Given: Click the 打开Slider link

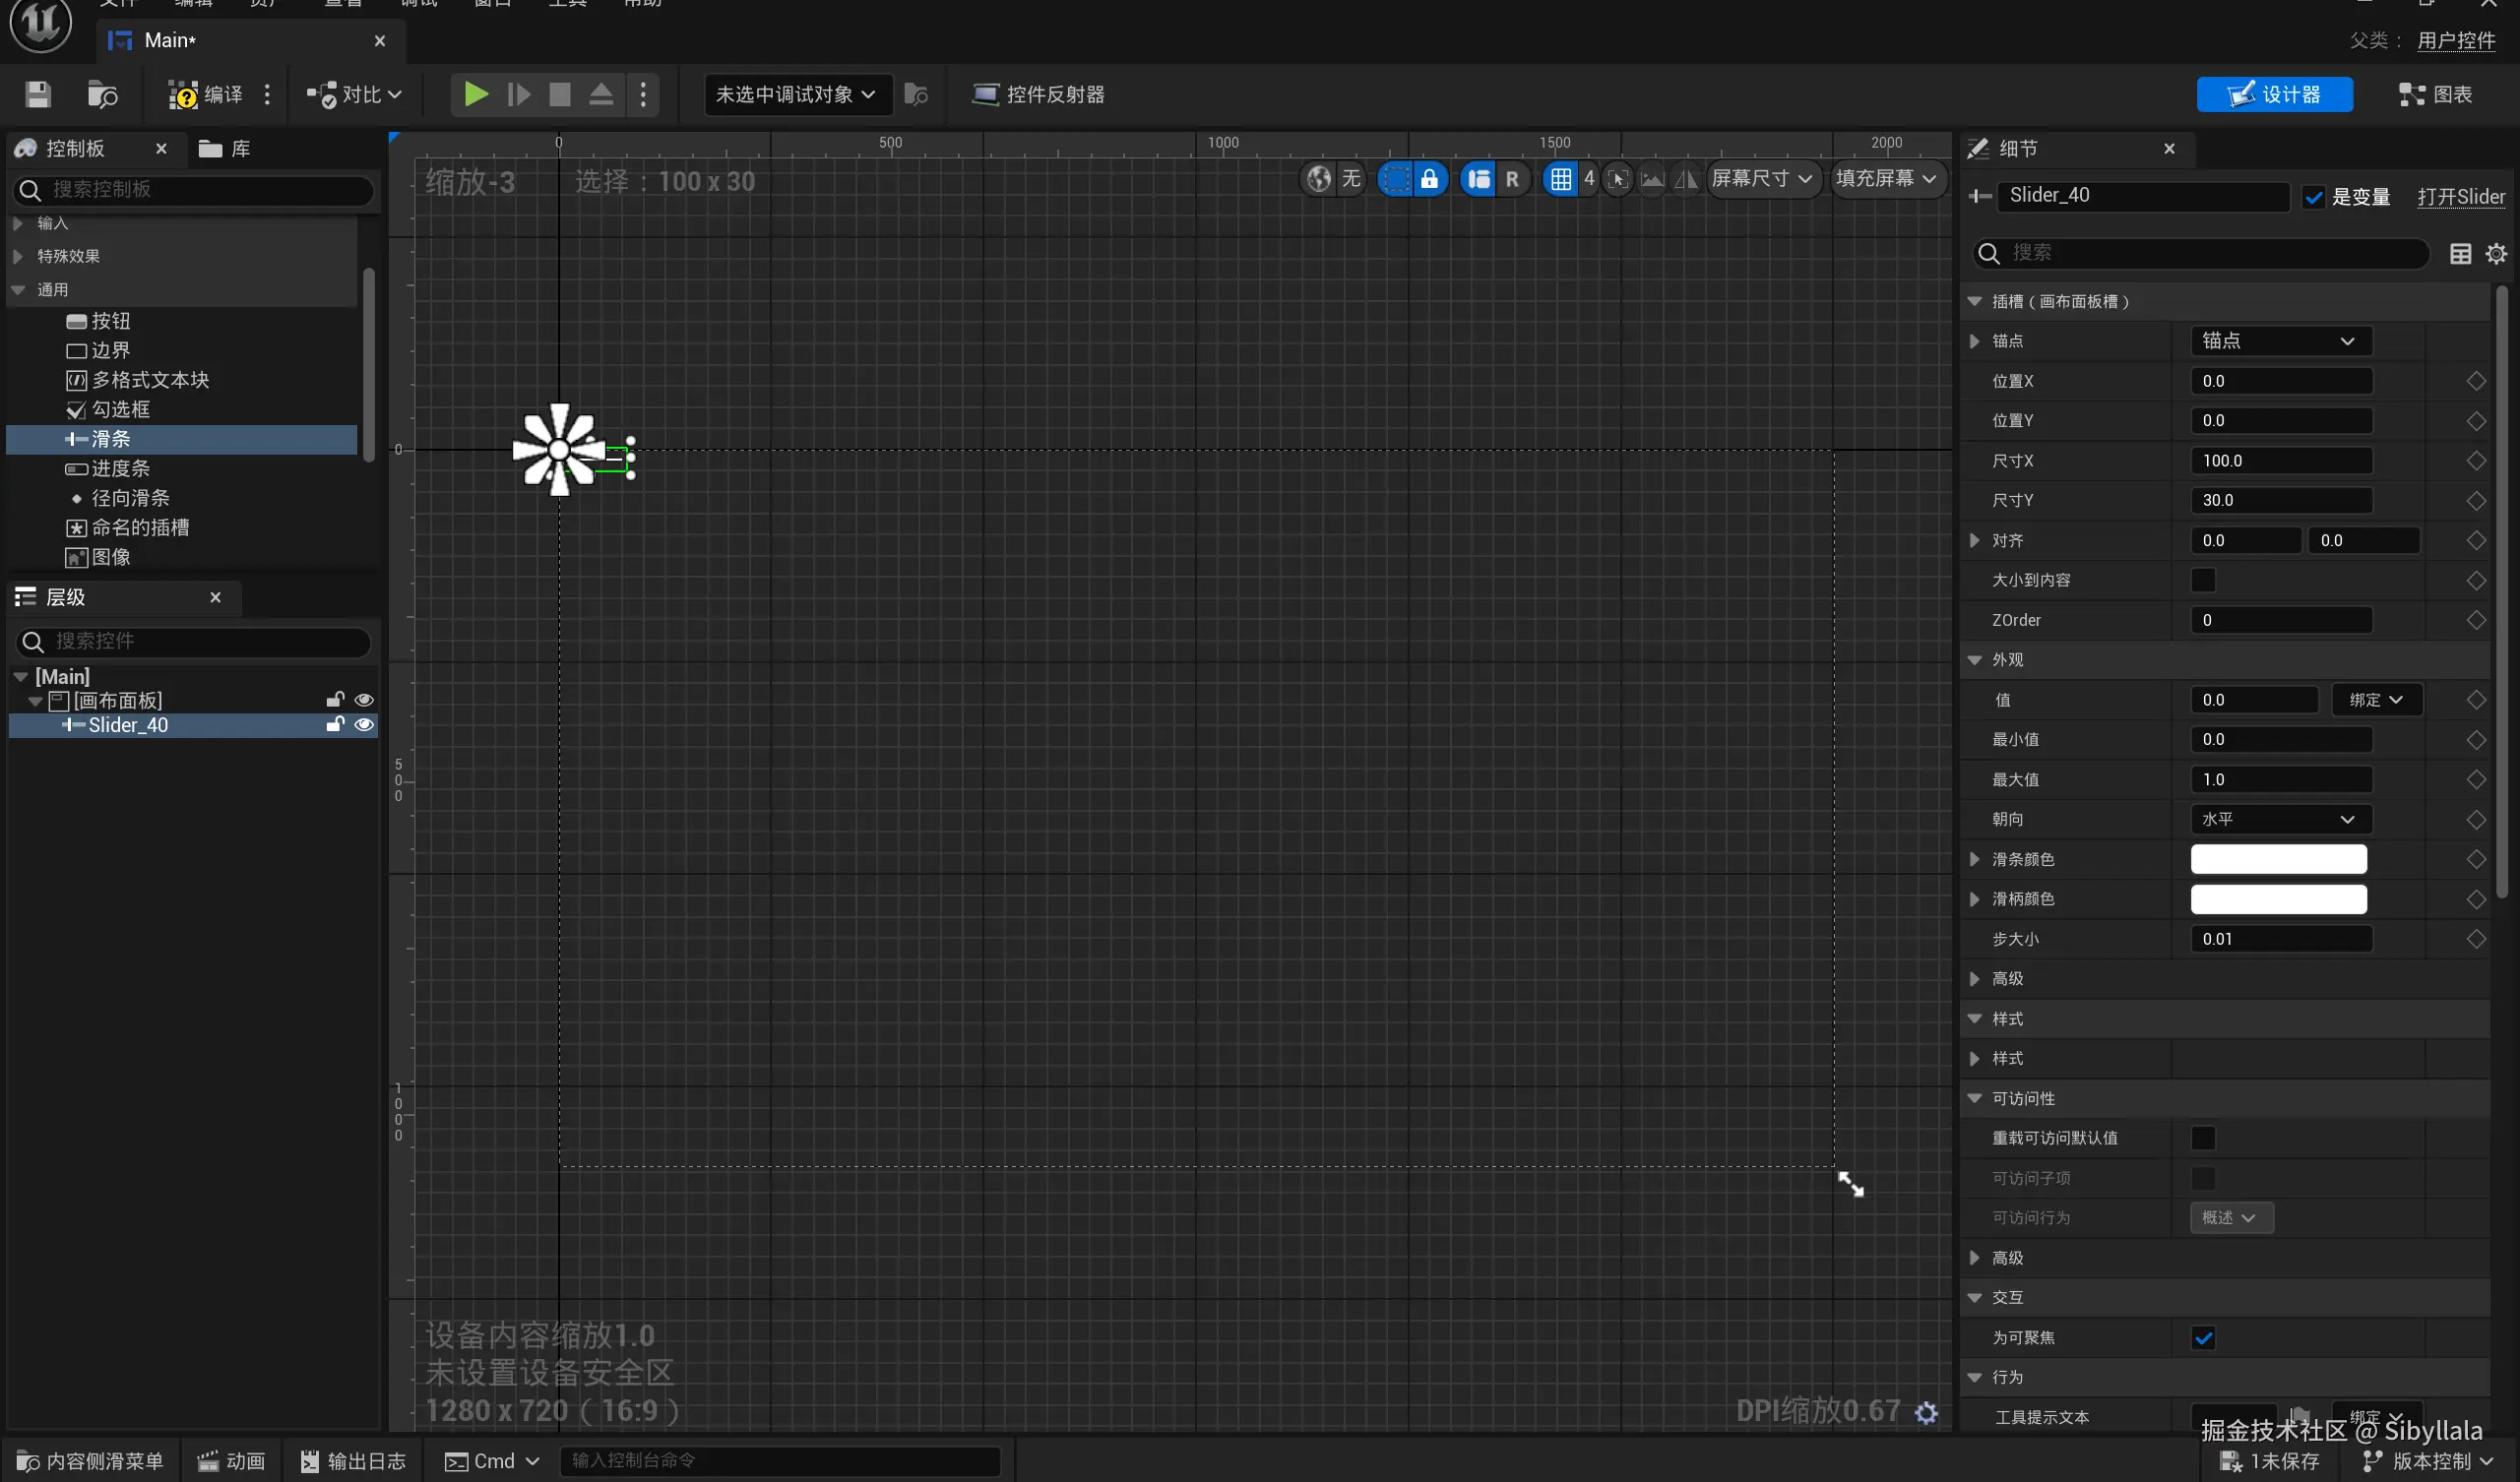Looking at the screenshot, I should click(2460, 197).
